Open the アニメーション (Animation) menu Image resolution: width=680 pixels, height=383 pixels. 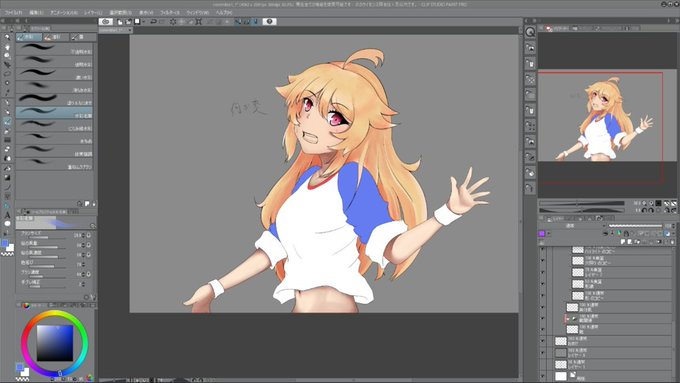64,13
